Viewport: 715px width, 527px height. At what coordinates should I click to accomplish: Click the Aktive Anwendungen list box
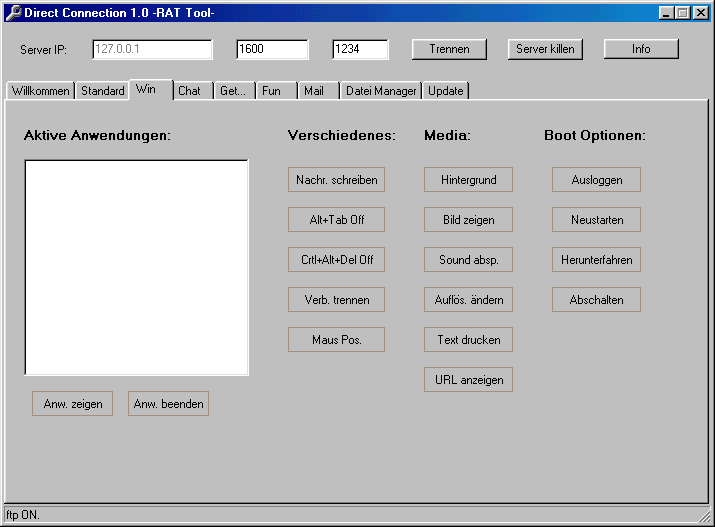click(x=136, y=268)
